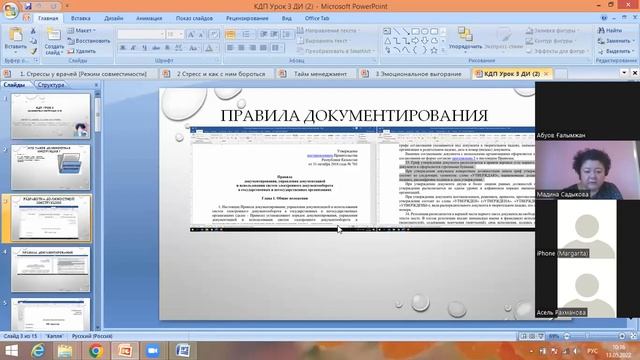
Task: Select the rectangle shape
Action: 416,31
